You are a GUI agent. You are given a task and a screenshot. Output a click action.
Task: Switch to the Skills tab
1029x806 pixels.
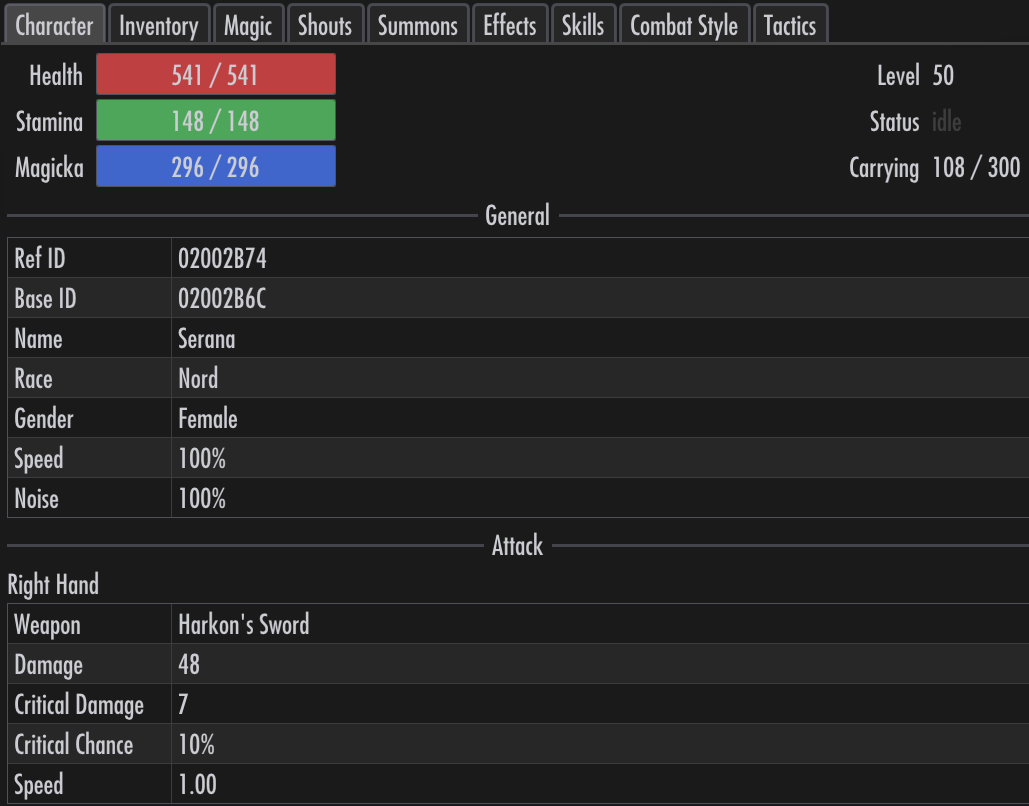pyautogui.click(x=583, y=24)
